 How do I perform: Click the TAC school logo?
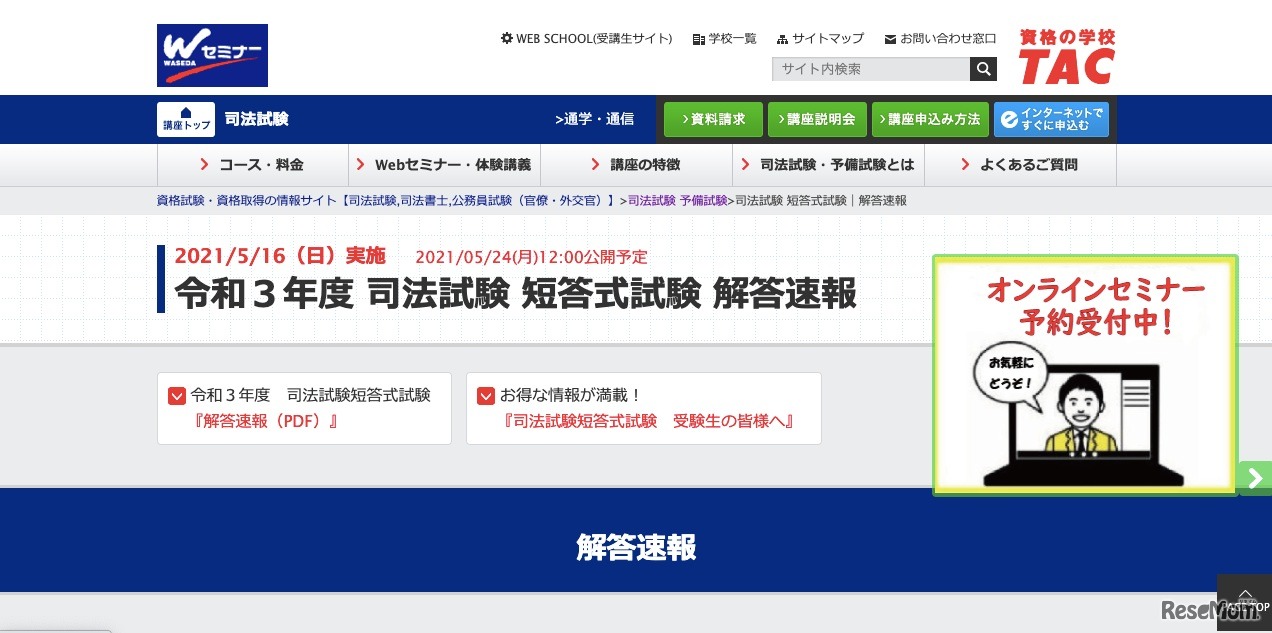tap(1066, 57)
